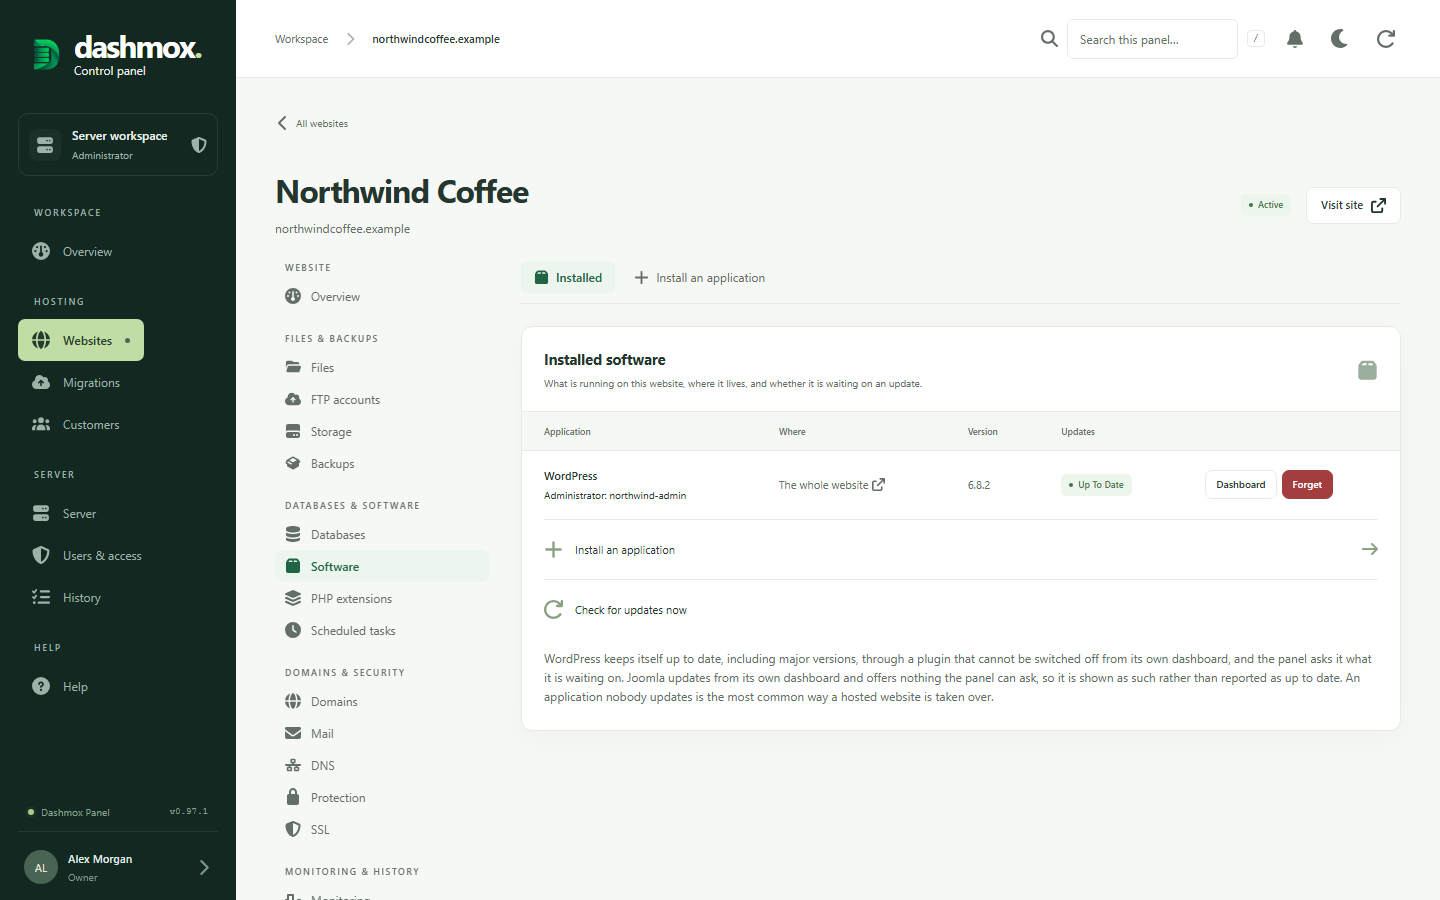Open Files in site menu

381,368
